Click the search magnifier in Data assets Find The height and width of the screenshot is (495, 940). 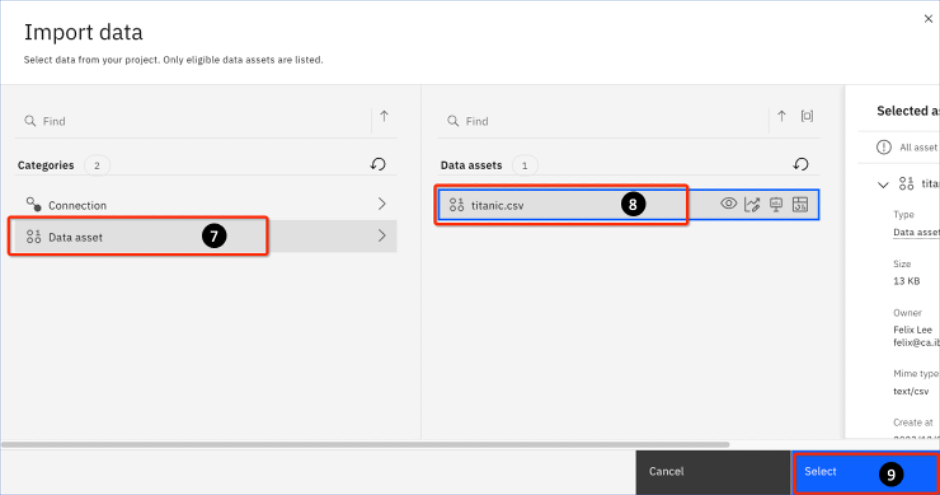[453, 121]
